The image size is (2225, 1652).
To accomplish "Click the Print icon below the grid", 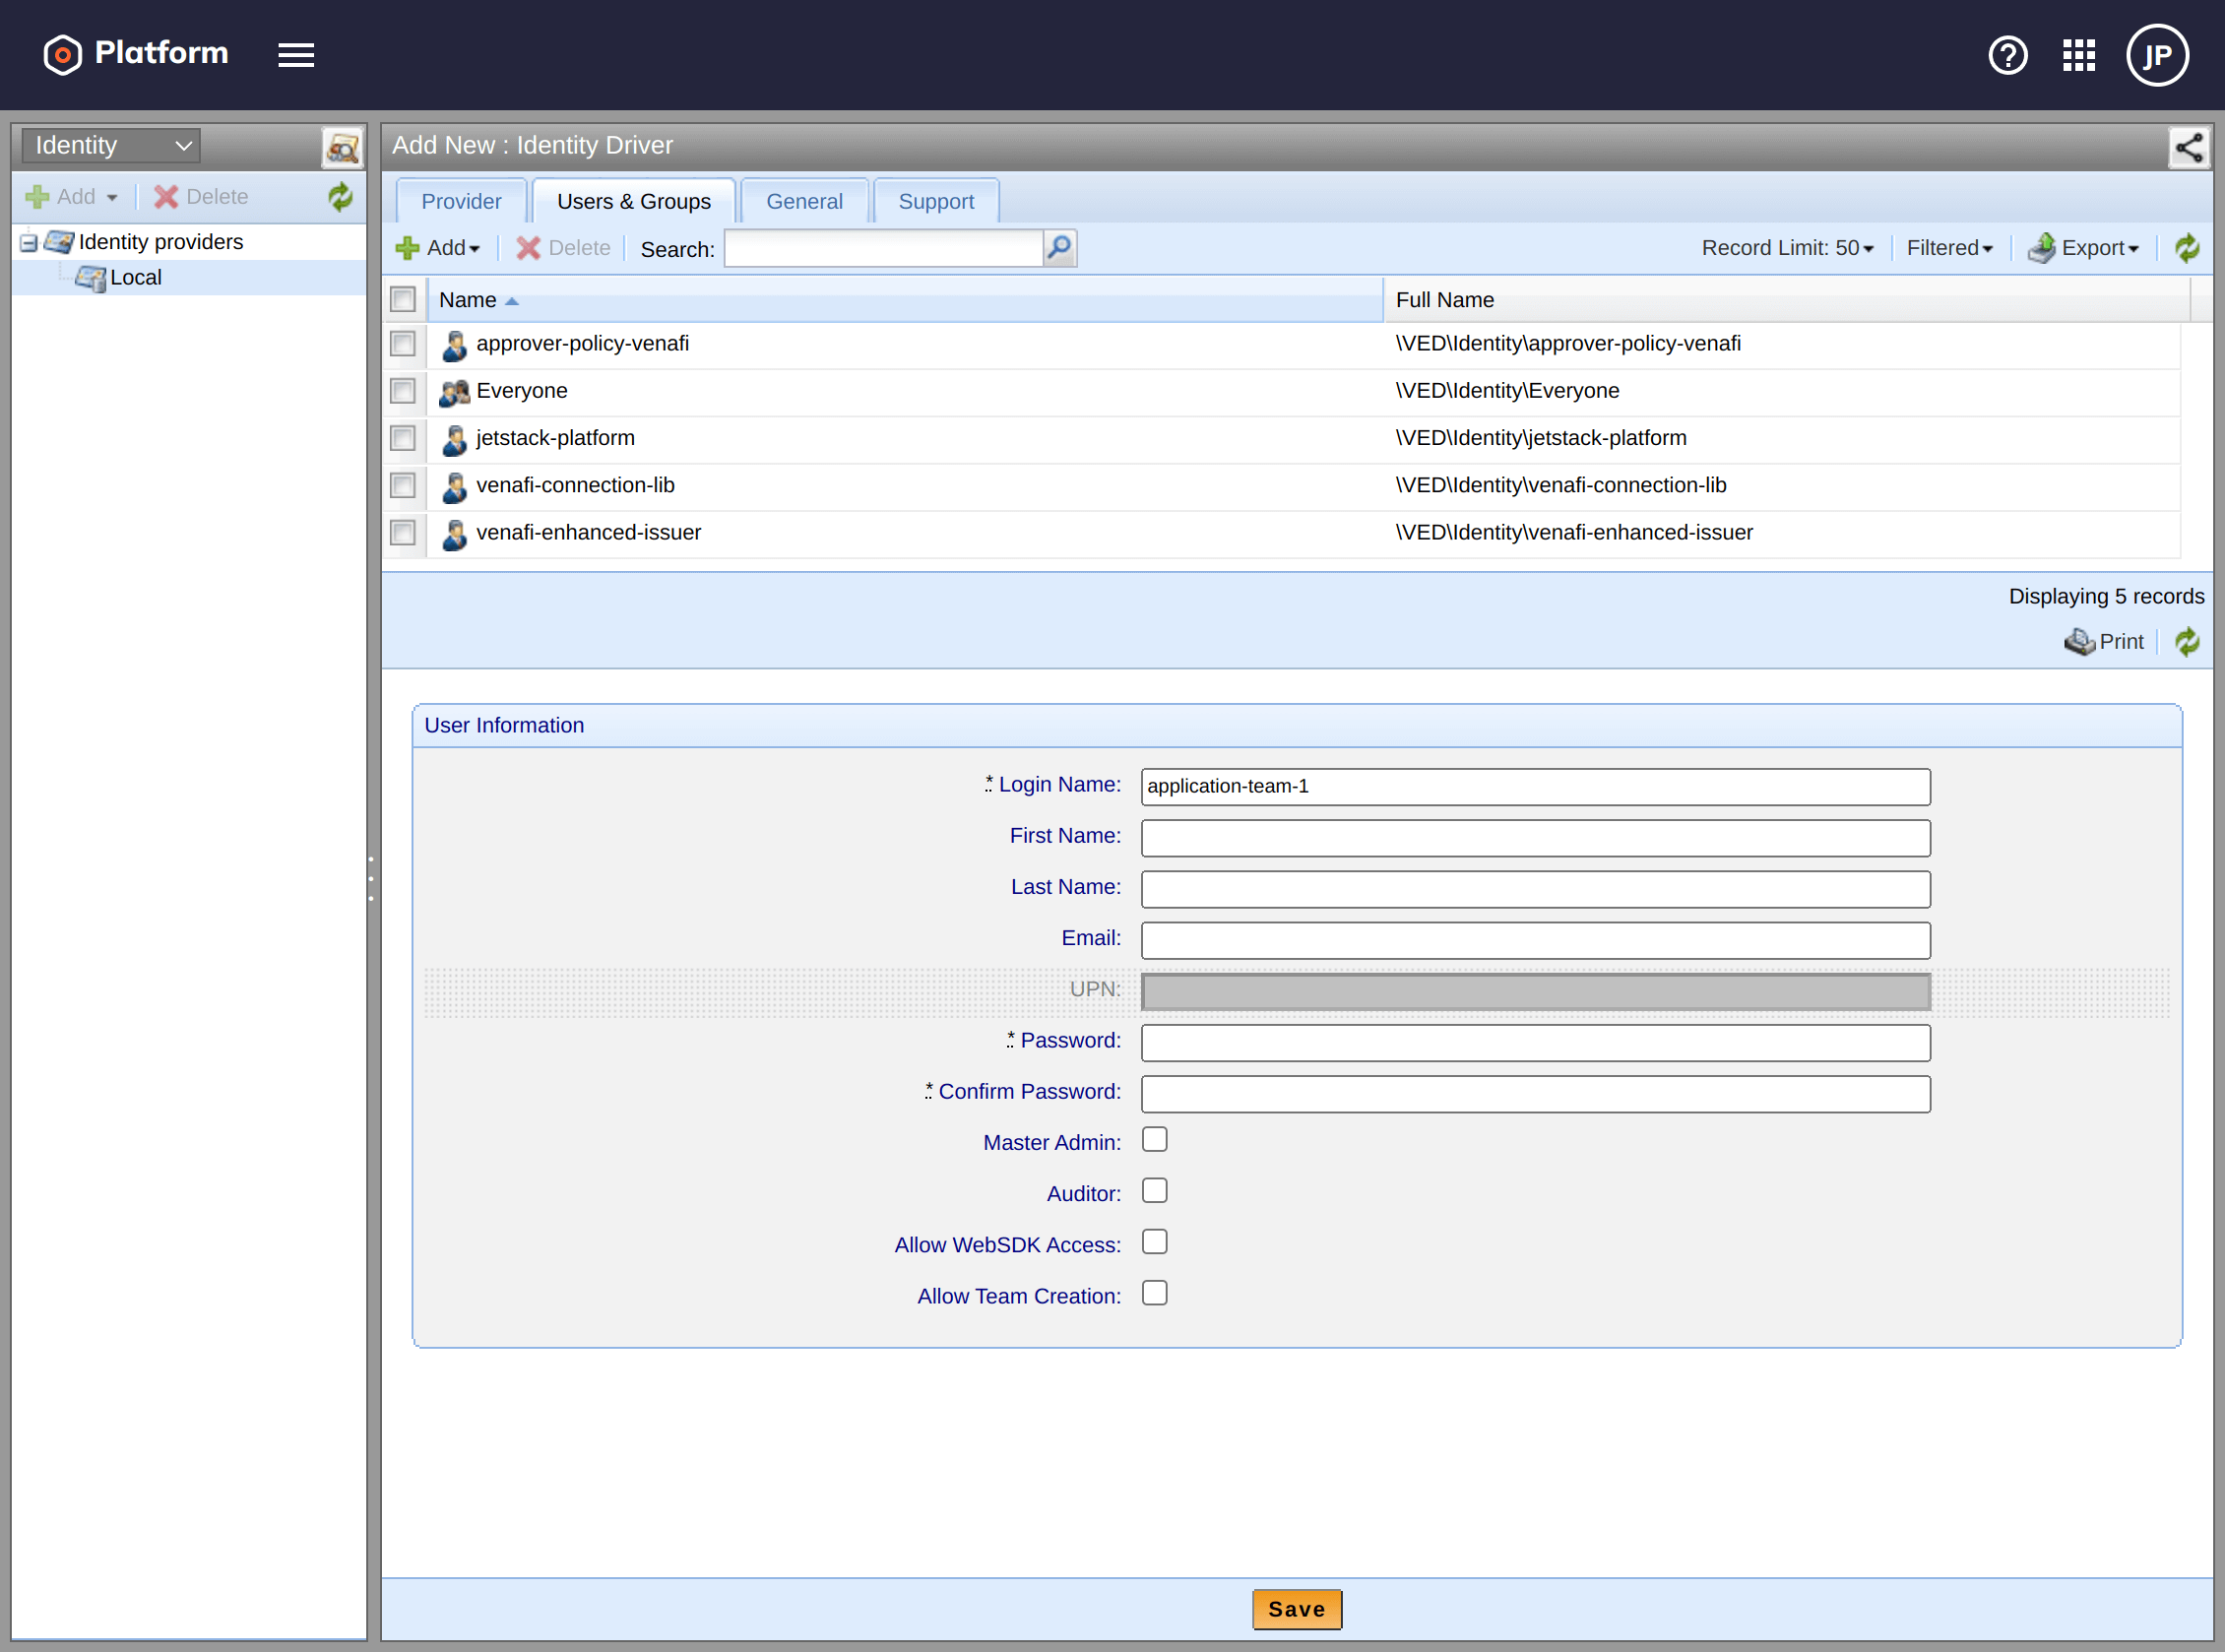I will tap(2079, 642).
